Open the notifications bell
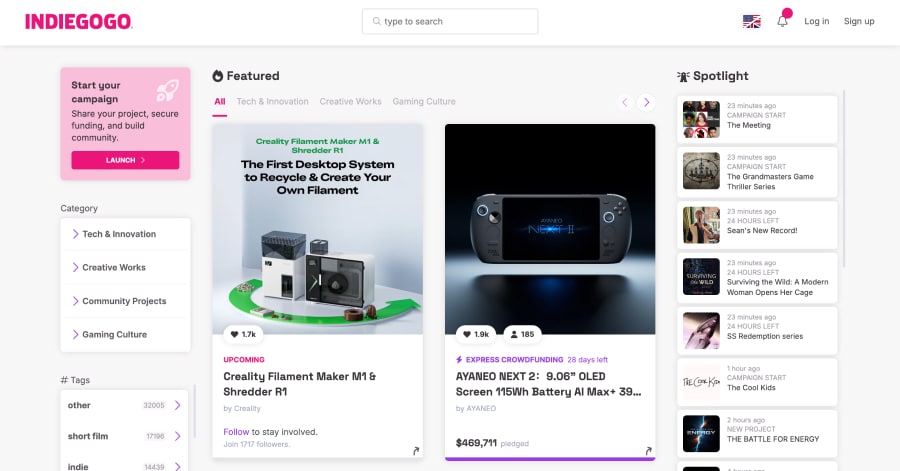 782,21
